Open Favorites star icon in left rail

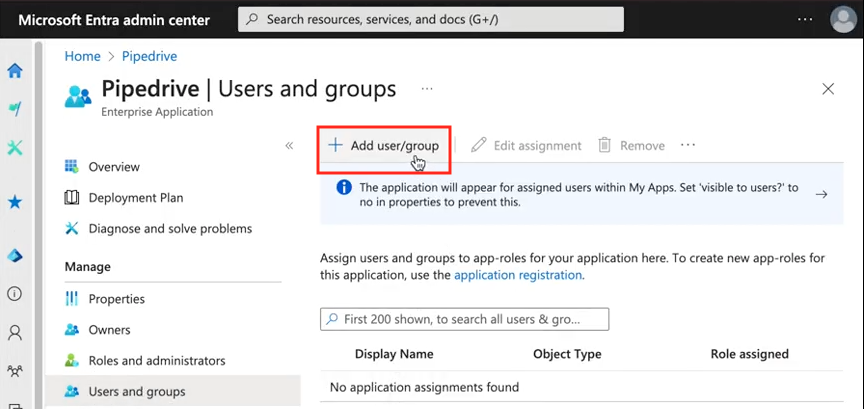click(15, 202)
